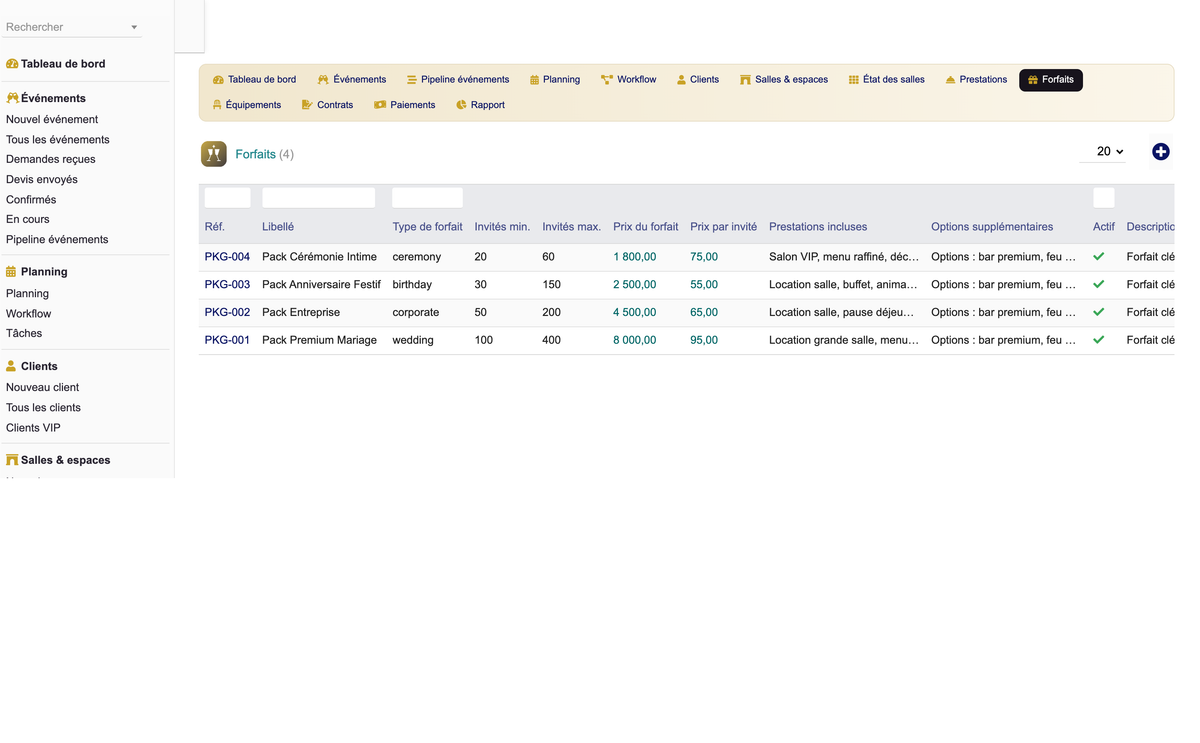This screenshot has height=743, width=1200.
Task: Open Tableau de bord tab in top bar
Action: (x=254, y=80)
